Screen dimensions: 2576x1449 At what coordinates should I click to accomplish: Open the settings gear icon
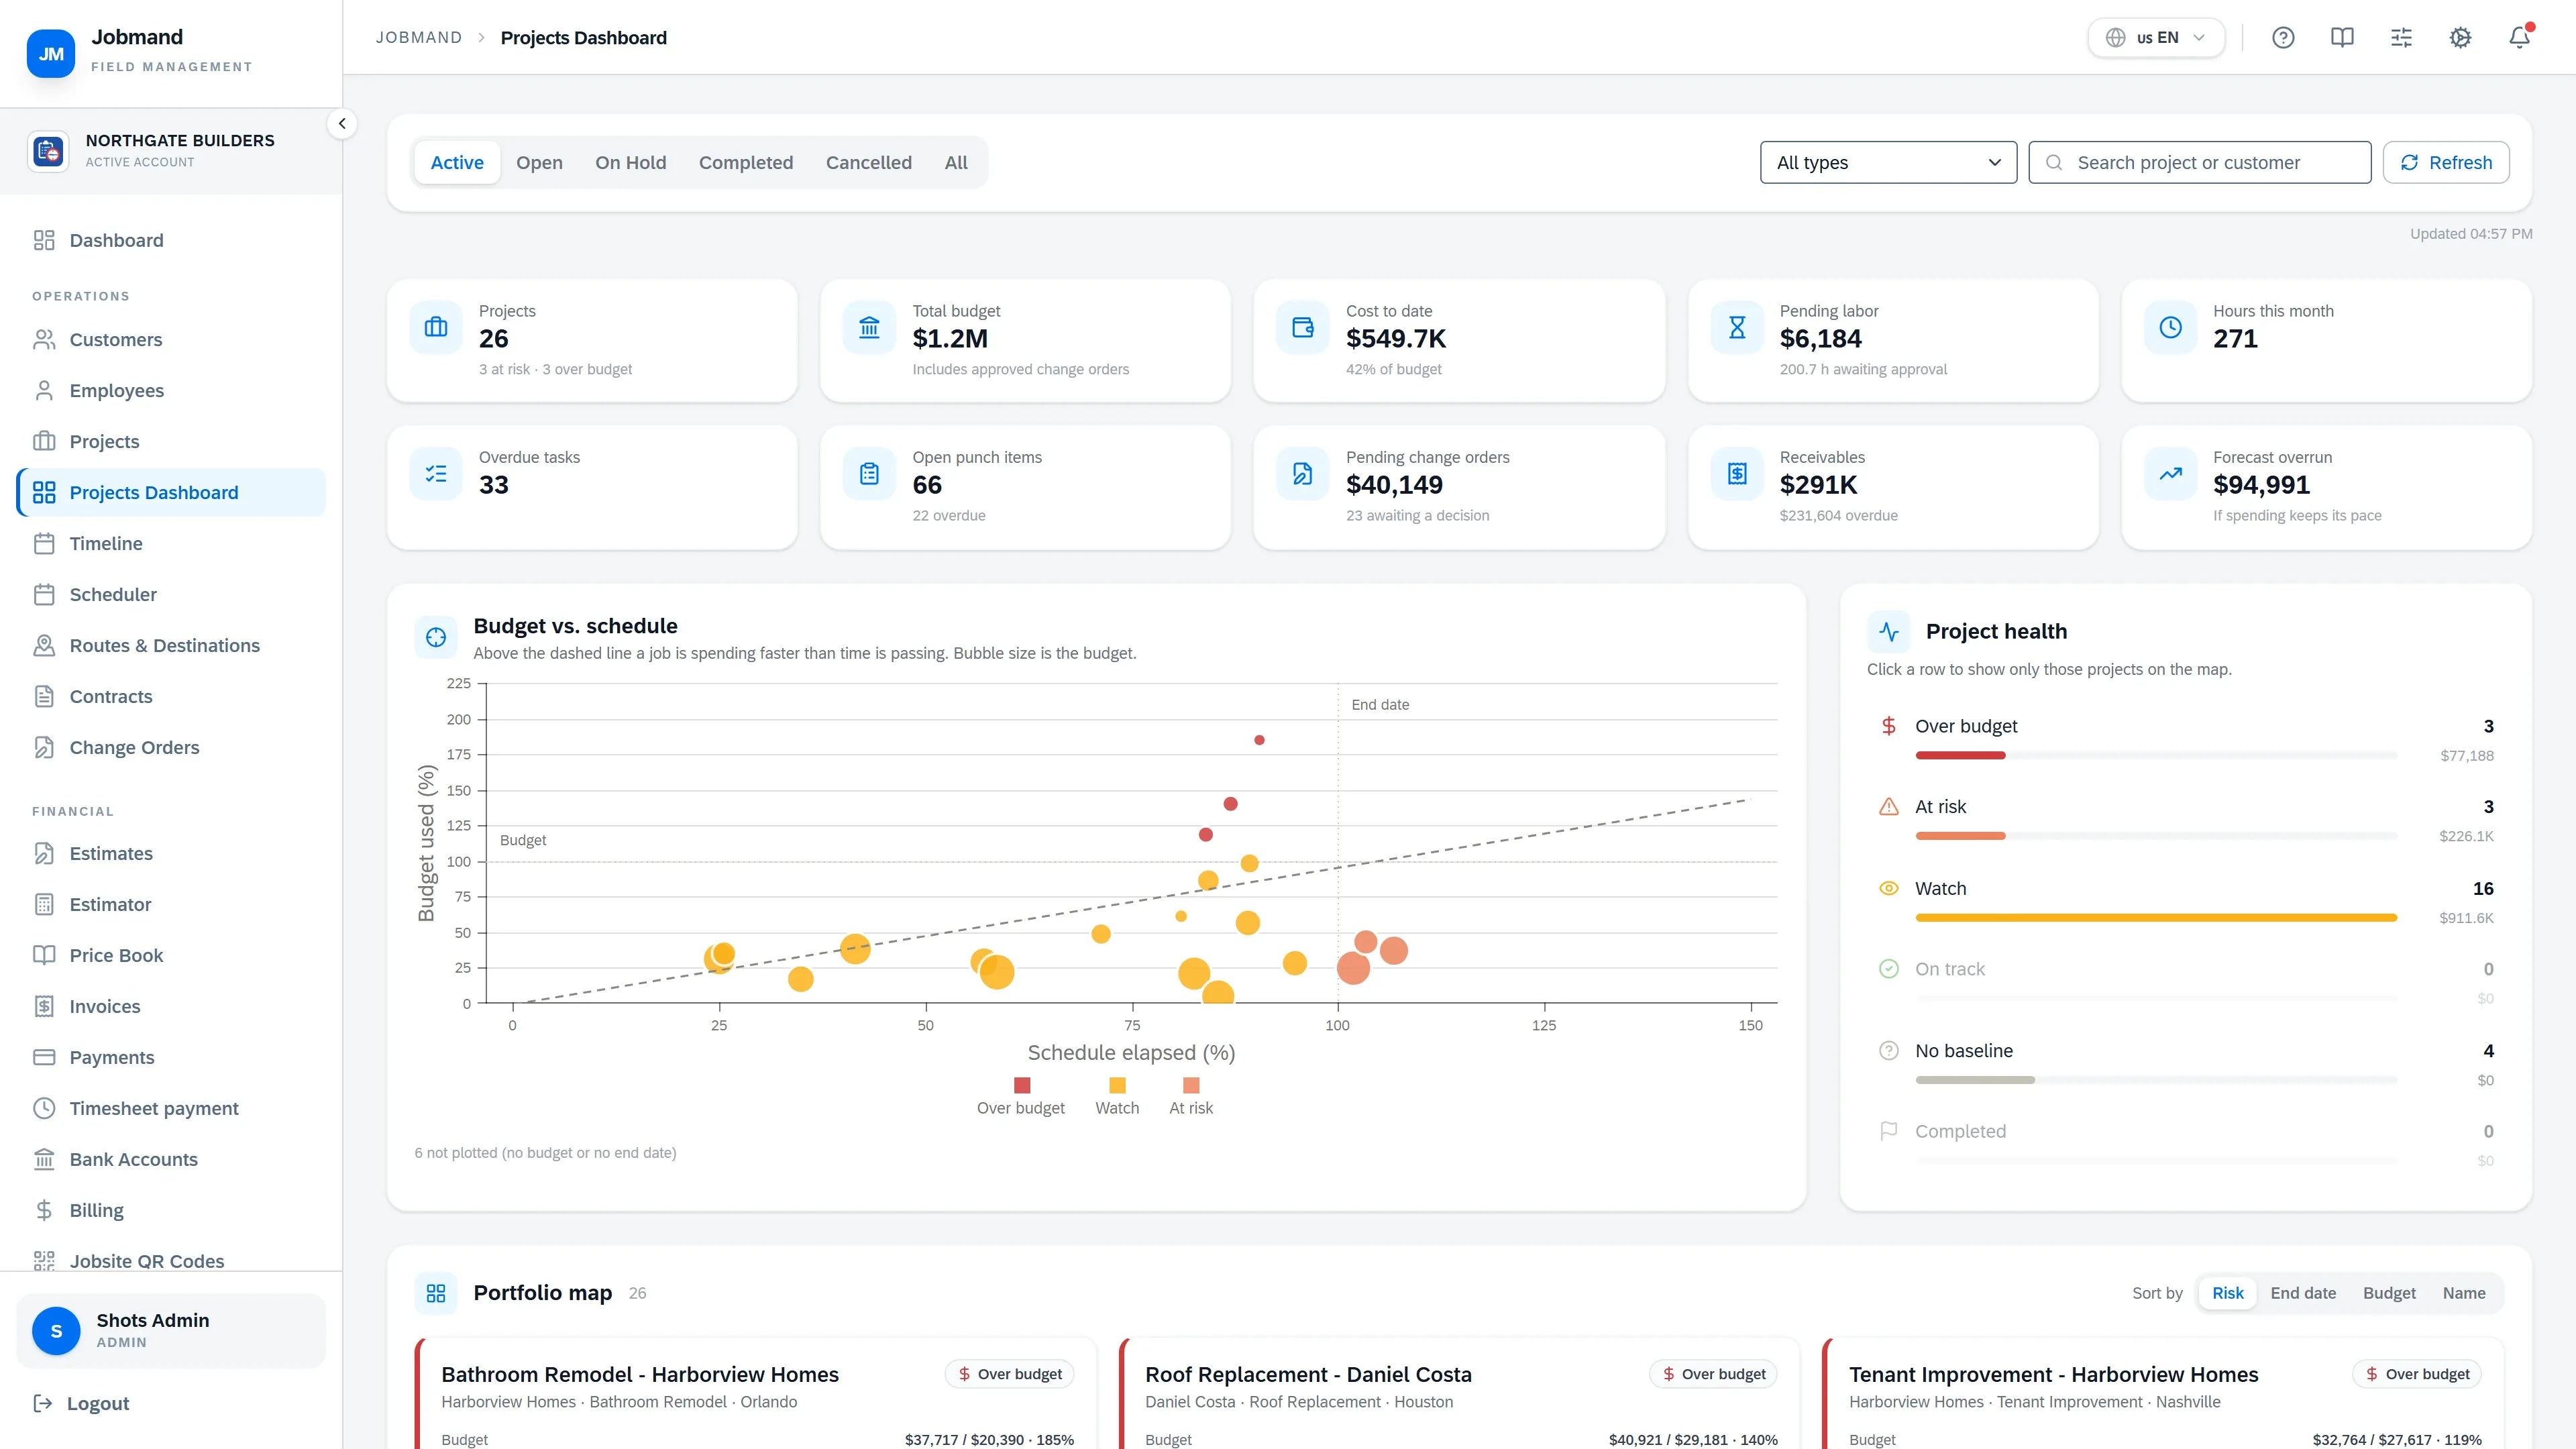click(x=2460, y=38)
